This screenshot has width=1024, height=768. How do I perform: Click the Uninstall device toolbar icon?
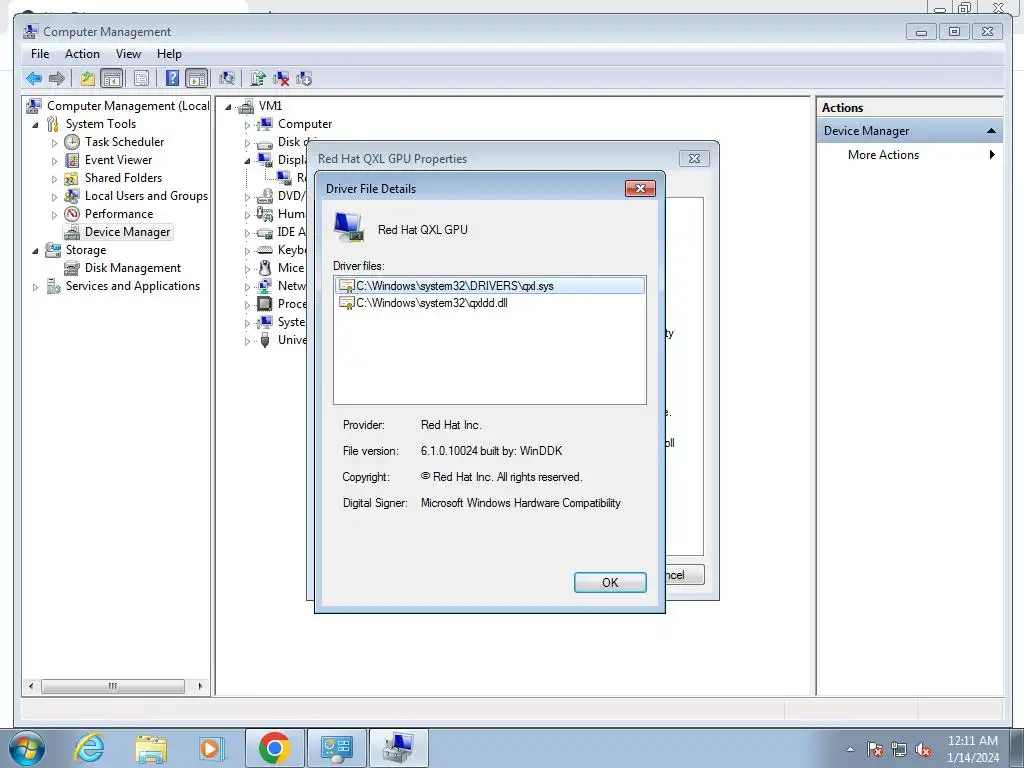pos(281,79)
